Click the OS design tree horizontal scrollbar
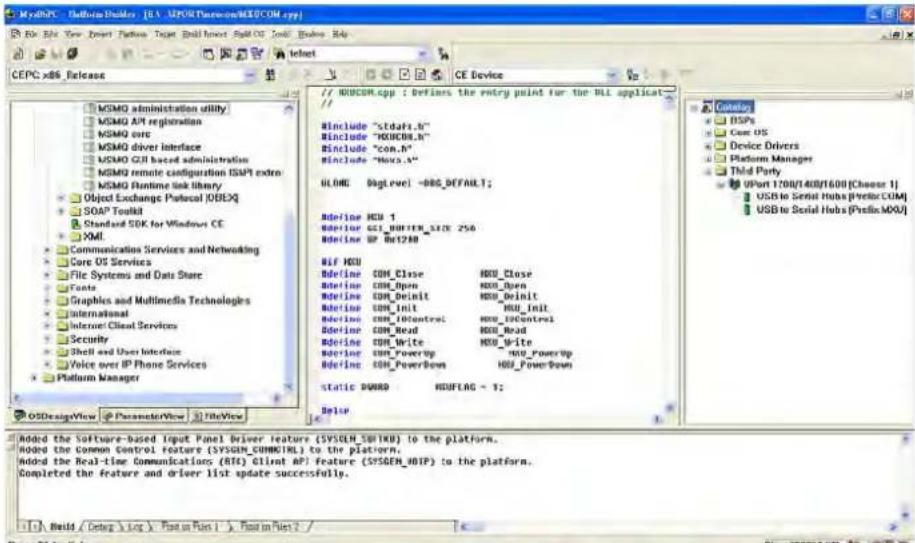 click(146, 398)
